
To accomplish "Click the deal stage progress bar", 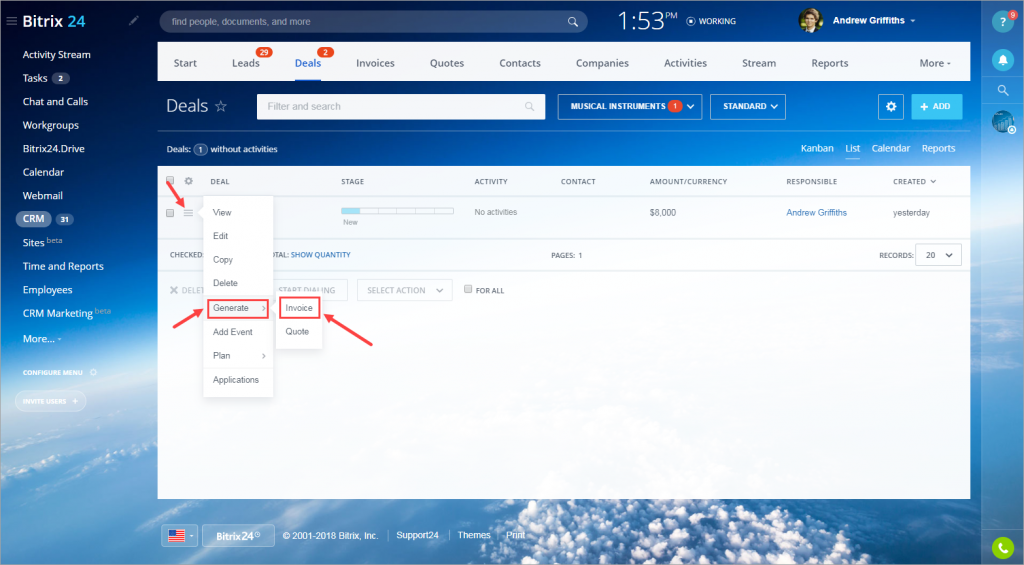I will (397, 211).
